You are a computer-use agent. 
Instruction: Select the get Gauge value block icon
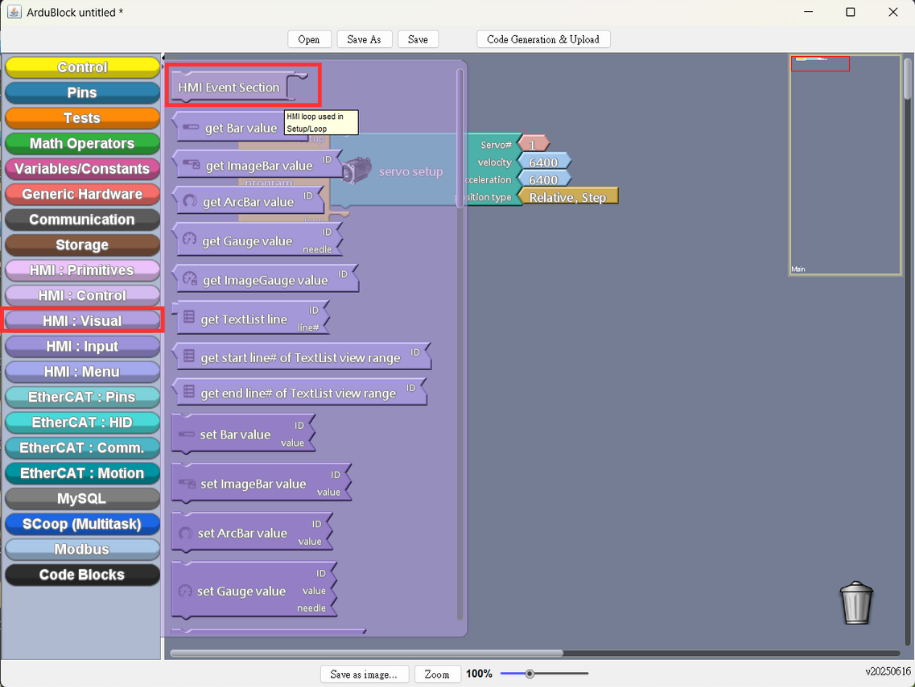[x=190, y=239]
